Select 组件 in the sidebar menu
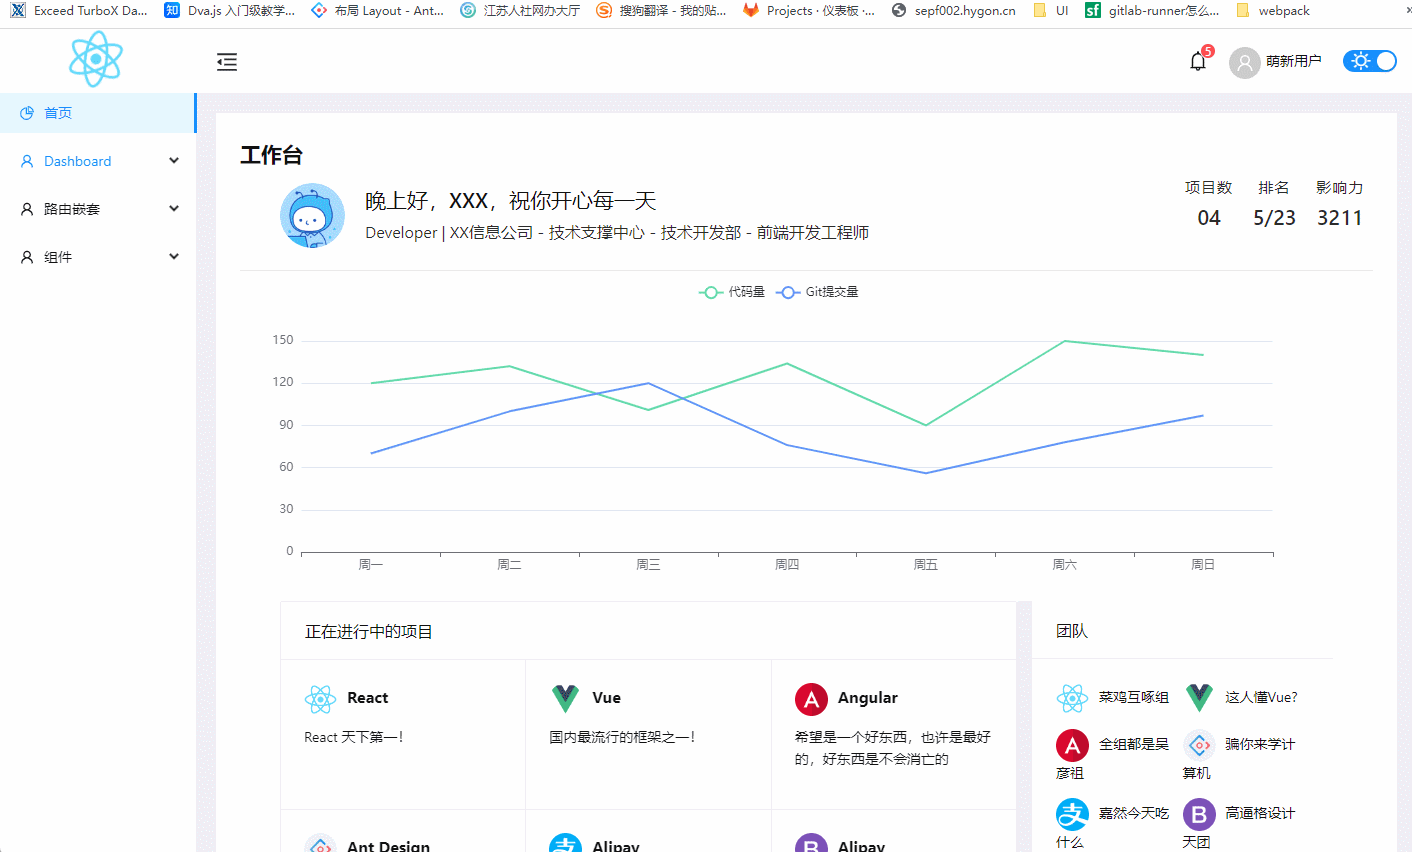 [98, 257]
